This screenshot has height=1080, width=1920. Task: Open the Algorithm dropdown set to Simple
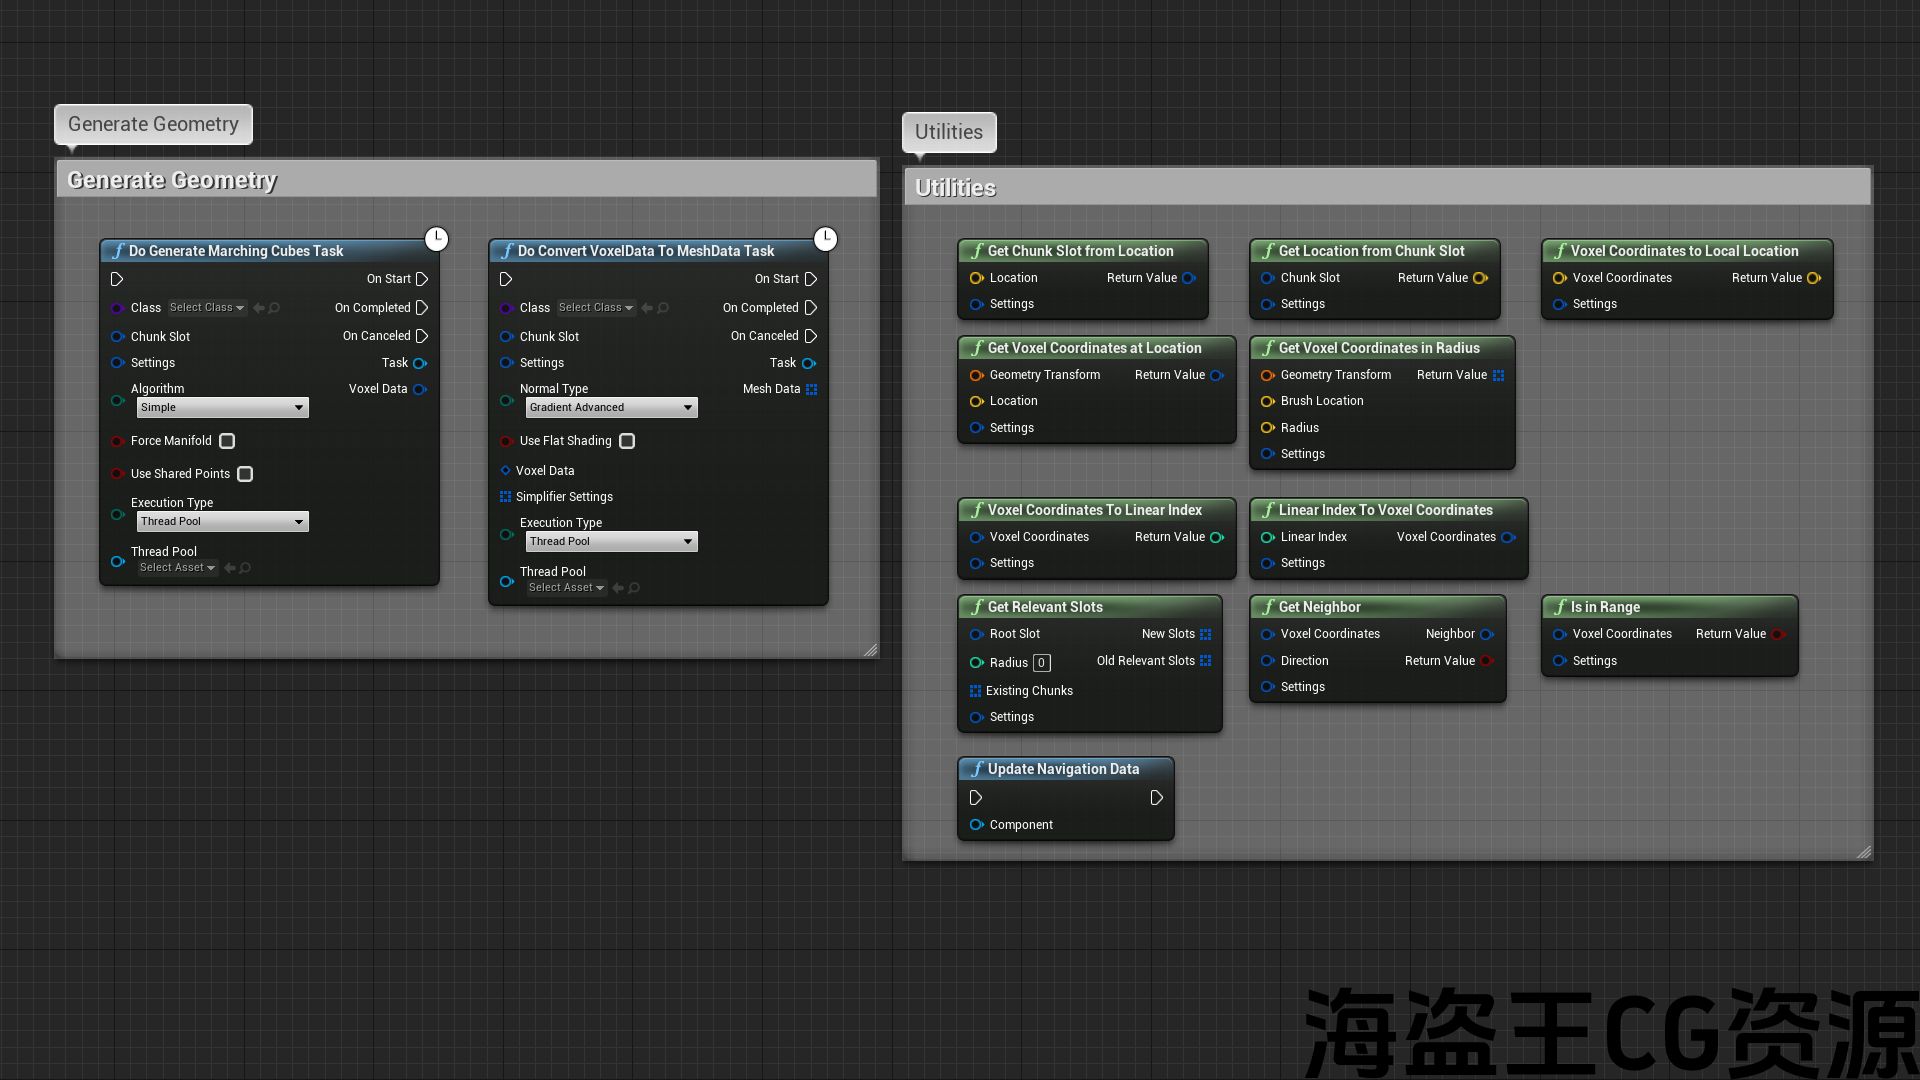(222, 408)
